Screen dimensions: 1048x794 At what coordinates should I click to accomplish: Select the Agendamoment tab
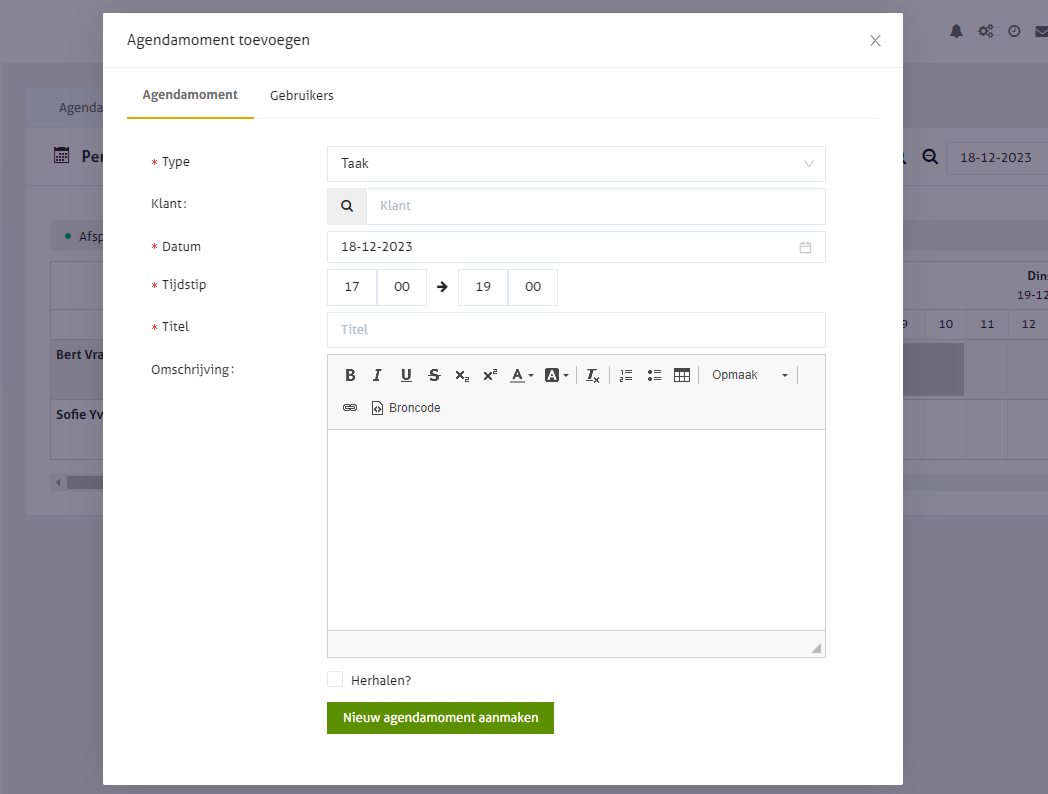click(x=190, y=95)
